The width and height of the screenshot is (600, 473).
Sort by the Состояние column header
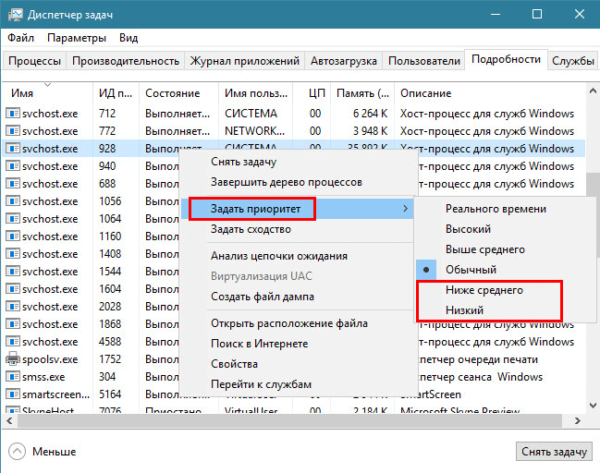pyautogui.click(x=179, y=93)
